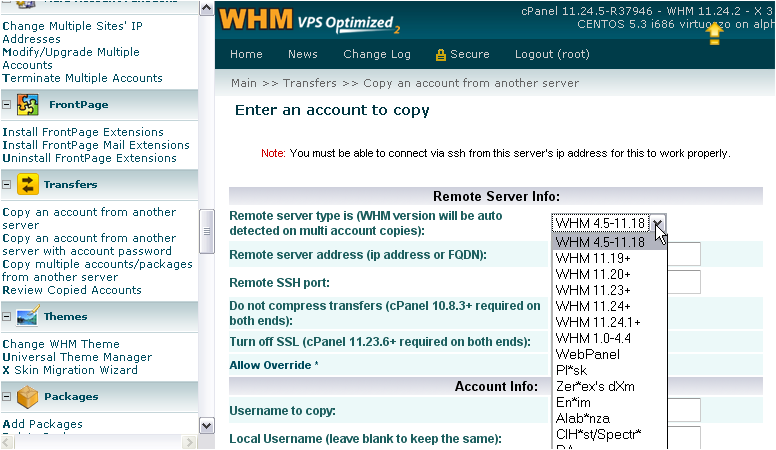The image size is (776, 450).
Task: Click sidebar scroll up arrow
Action: click(x=206, y=8)
